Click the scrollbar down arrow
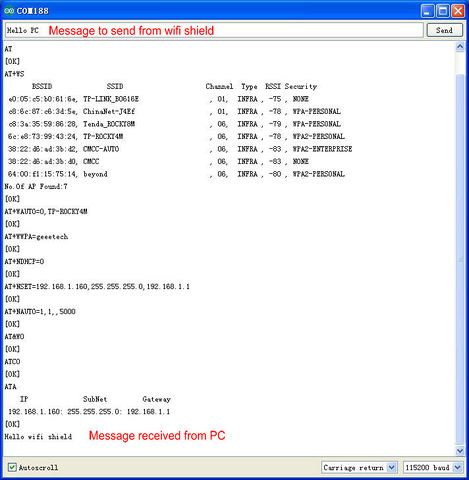 [460, 451]
